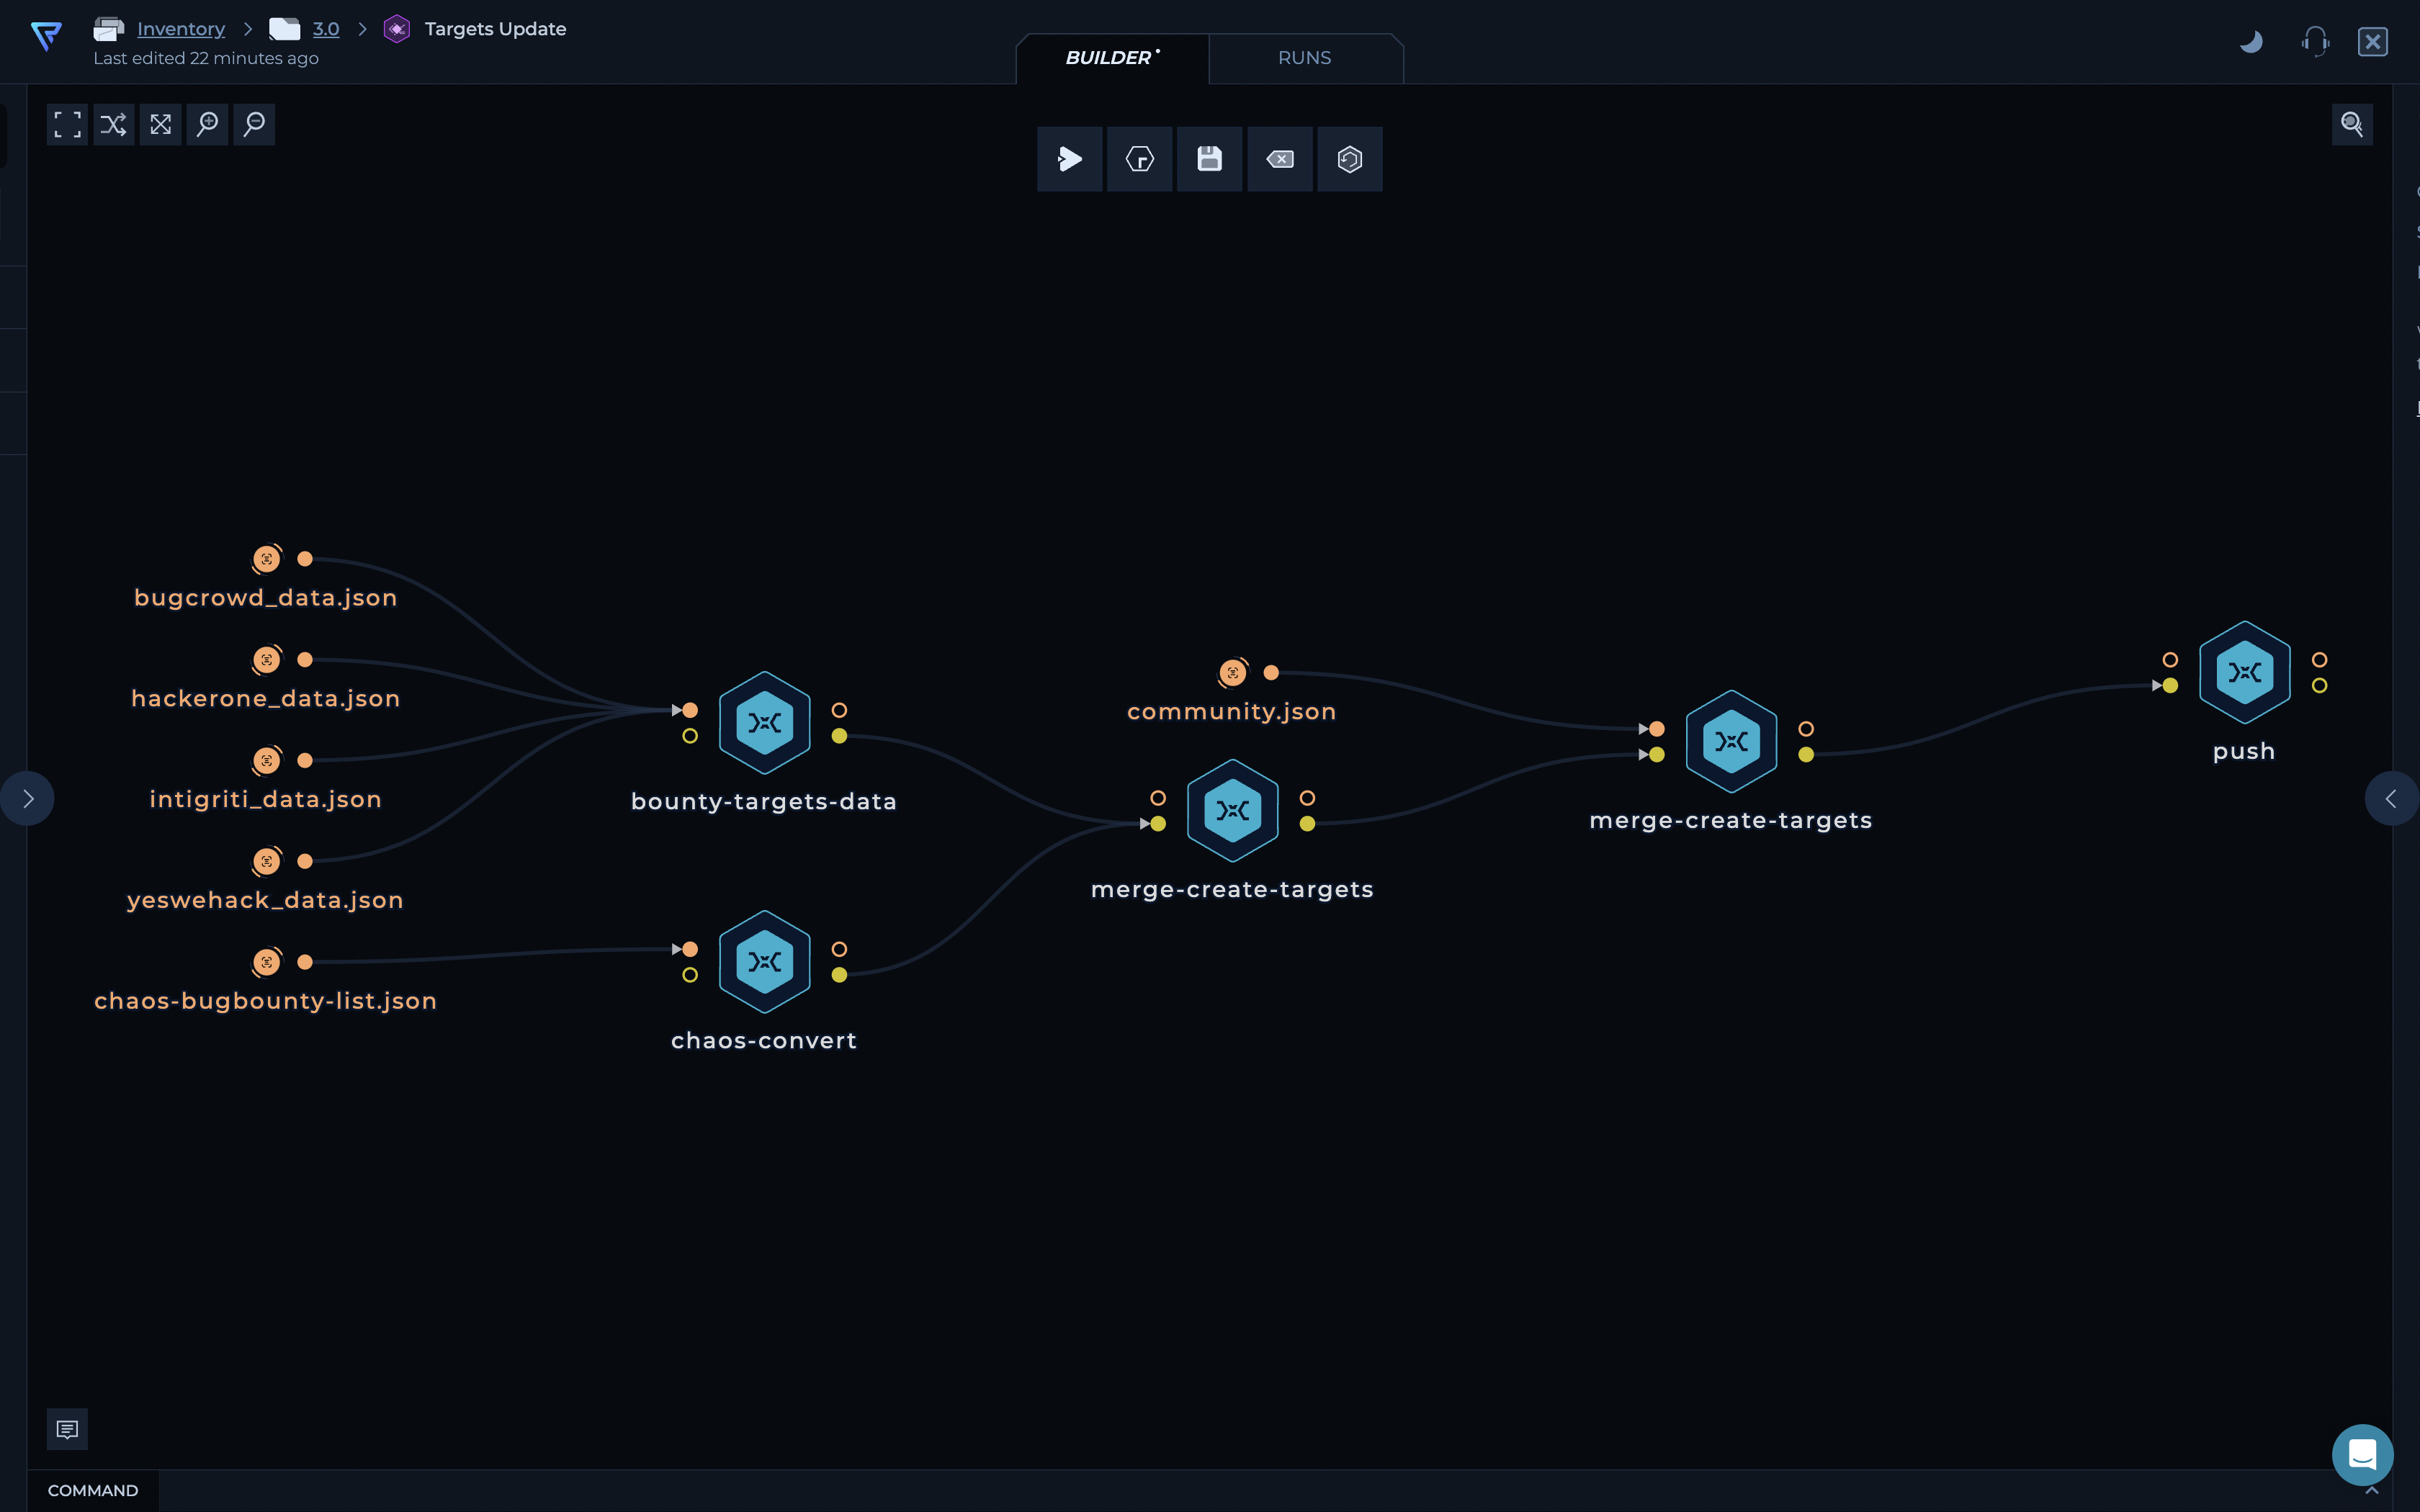2420x1512 pixels.
Task: Click the fit-to-screen fullscreen icon
Action: (x=67, y=124)
